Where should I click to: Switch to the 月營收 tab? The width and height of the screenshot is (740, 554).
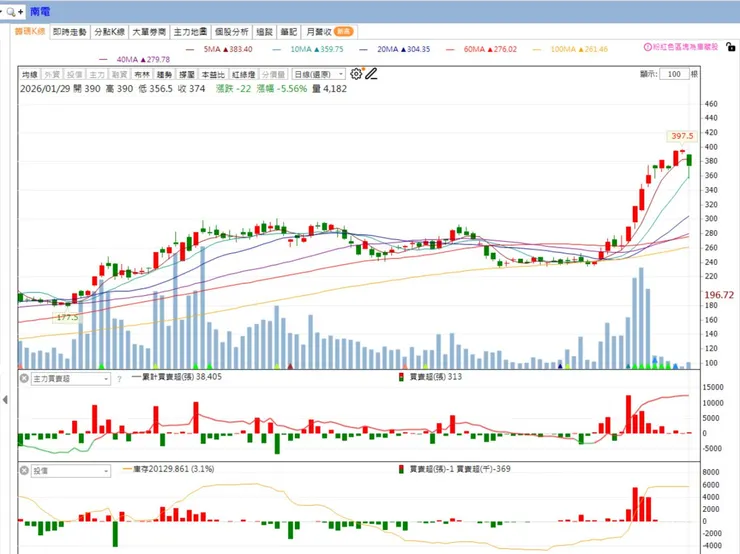pos(328,32)
